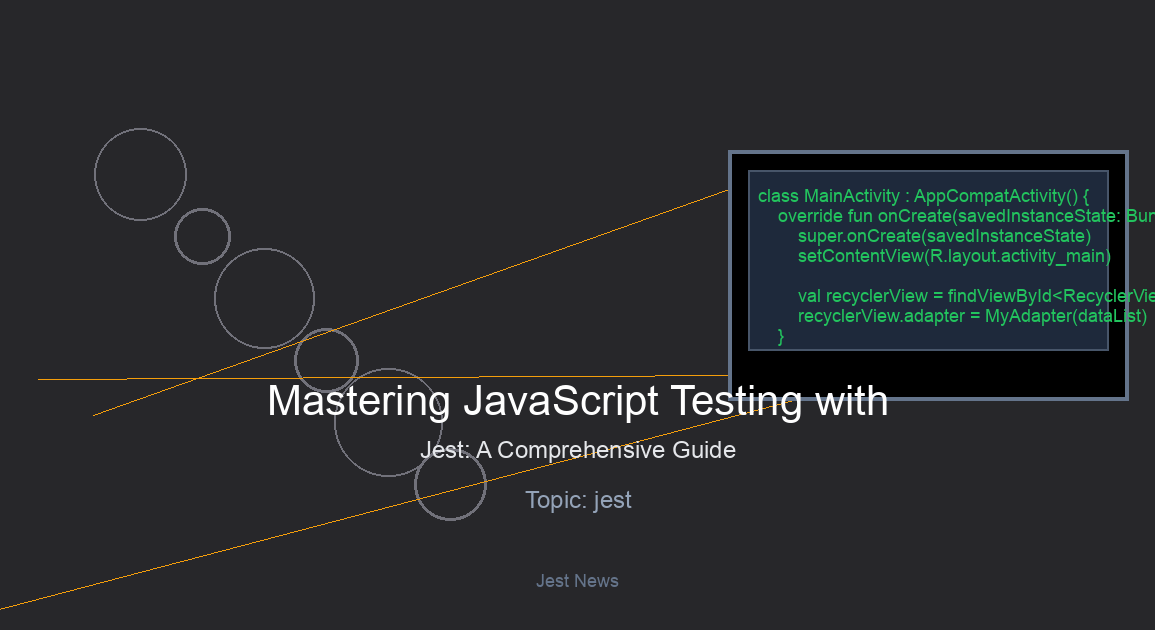The image size is (1155, 630).
Task: Click the upper orange diagonal line
Action: click(x=500, y=270)
